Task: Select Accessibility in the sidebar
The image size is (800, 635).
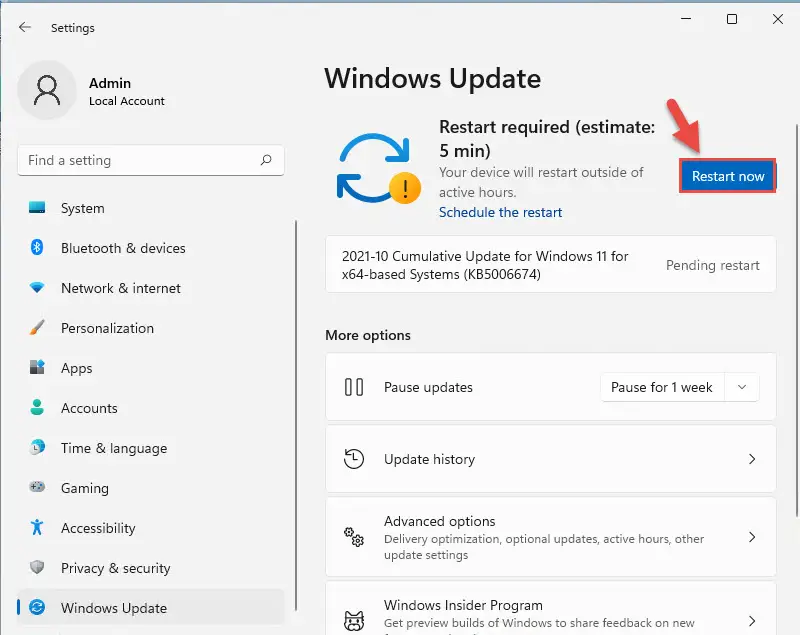Action: coord(98,528)
